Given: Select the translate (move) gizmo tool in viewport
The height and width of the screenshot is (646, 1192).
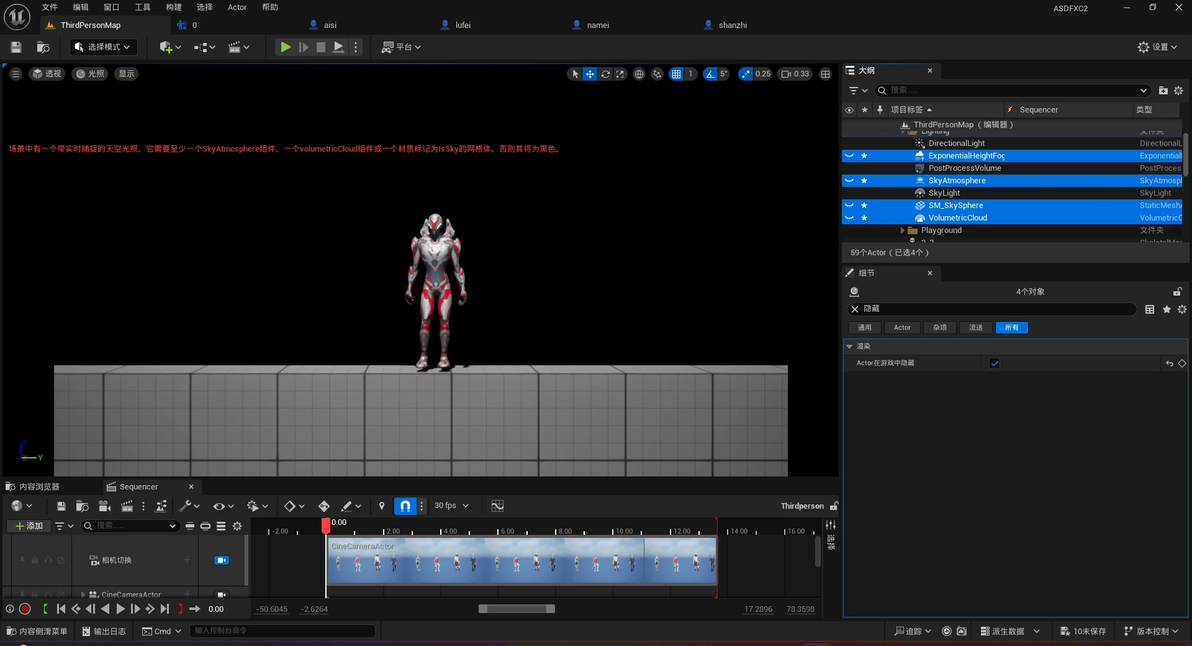Looking at the screenshot, I should coord(590,74).
